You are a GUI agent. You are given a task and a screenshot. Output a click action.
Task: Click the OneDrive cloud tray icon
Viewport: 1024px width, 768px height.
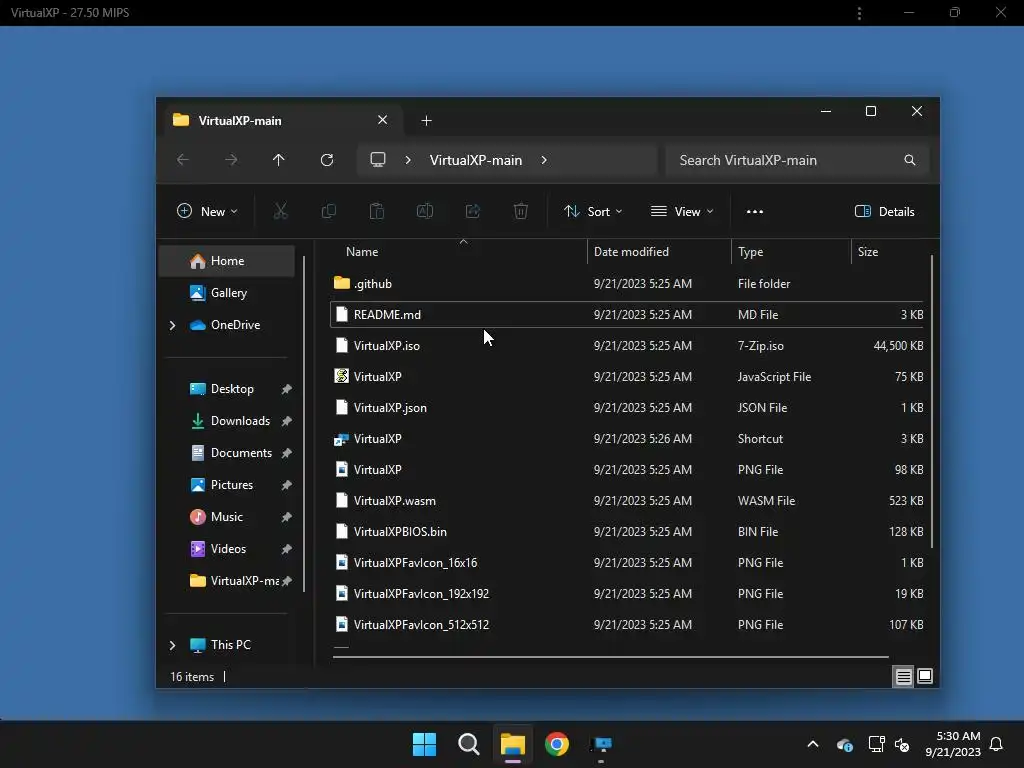pos(844,744)
